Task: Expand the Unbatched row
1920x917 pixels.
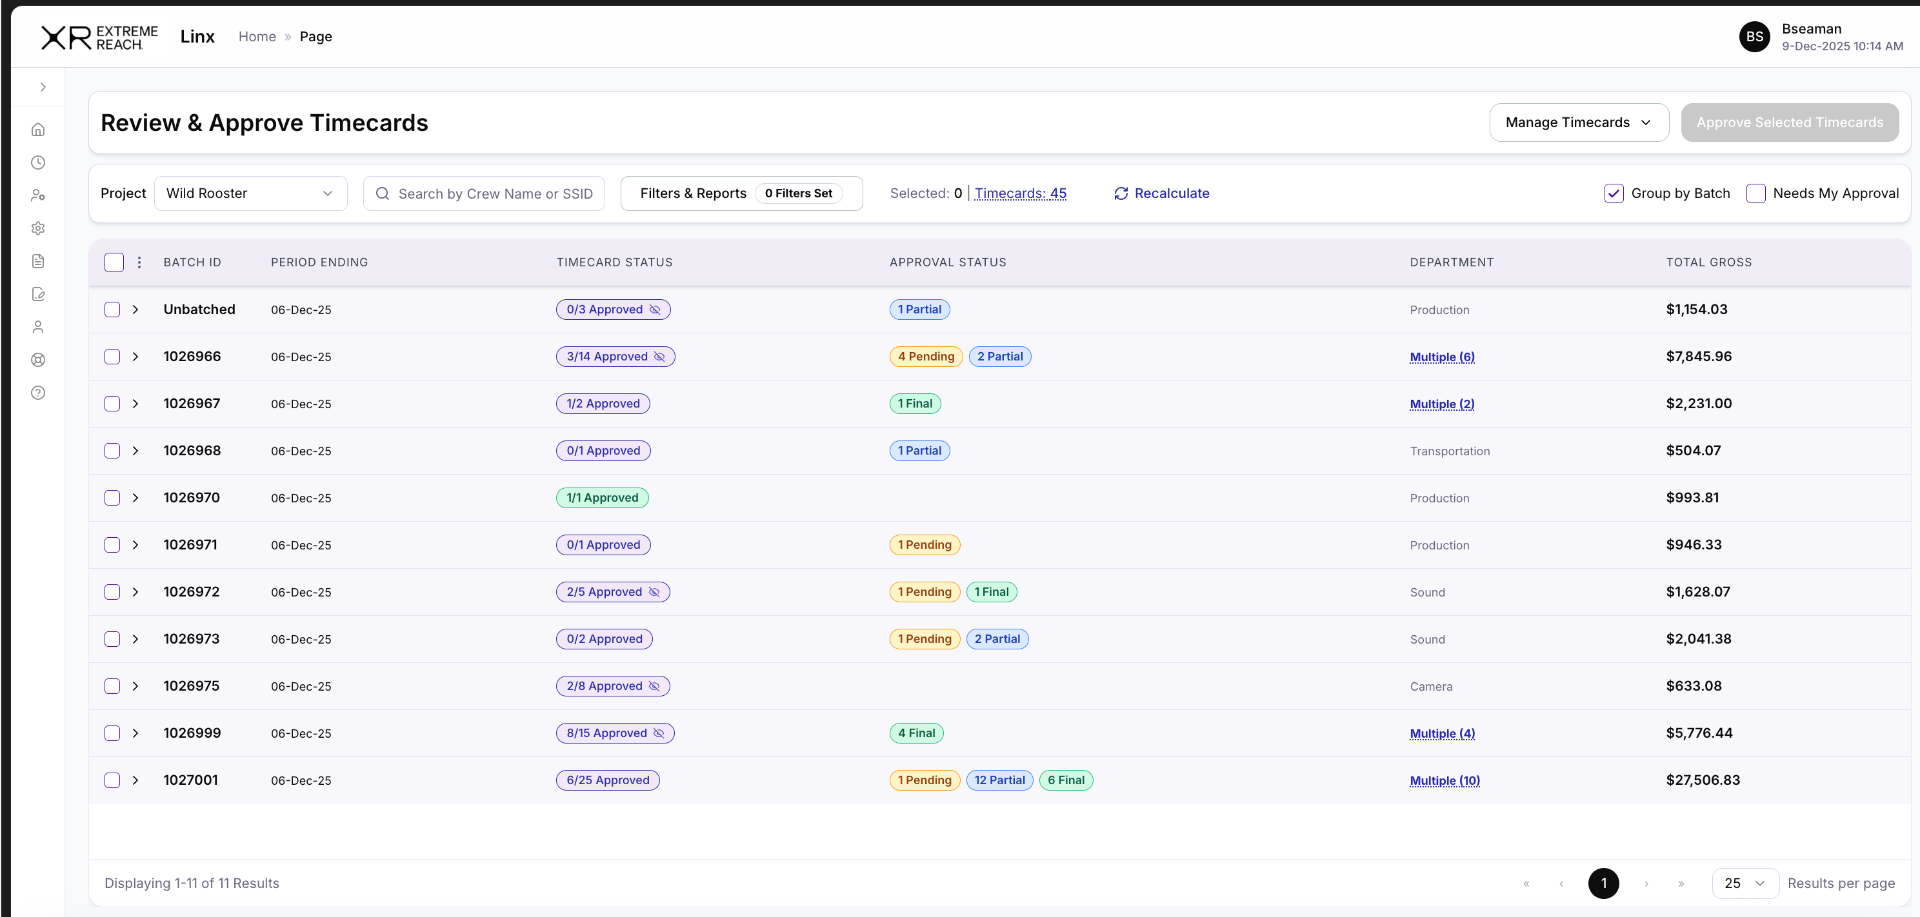Action: [136, 310]
